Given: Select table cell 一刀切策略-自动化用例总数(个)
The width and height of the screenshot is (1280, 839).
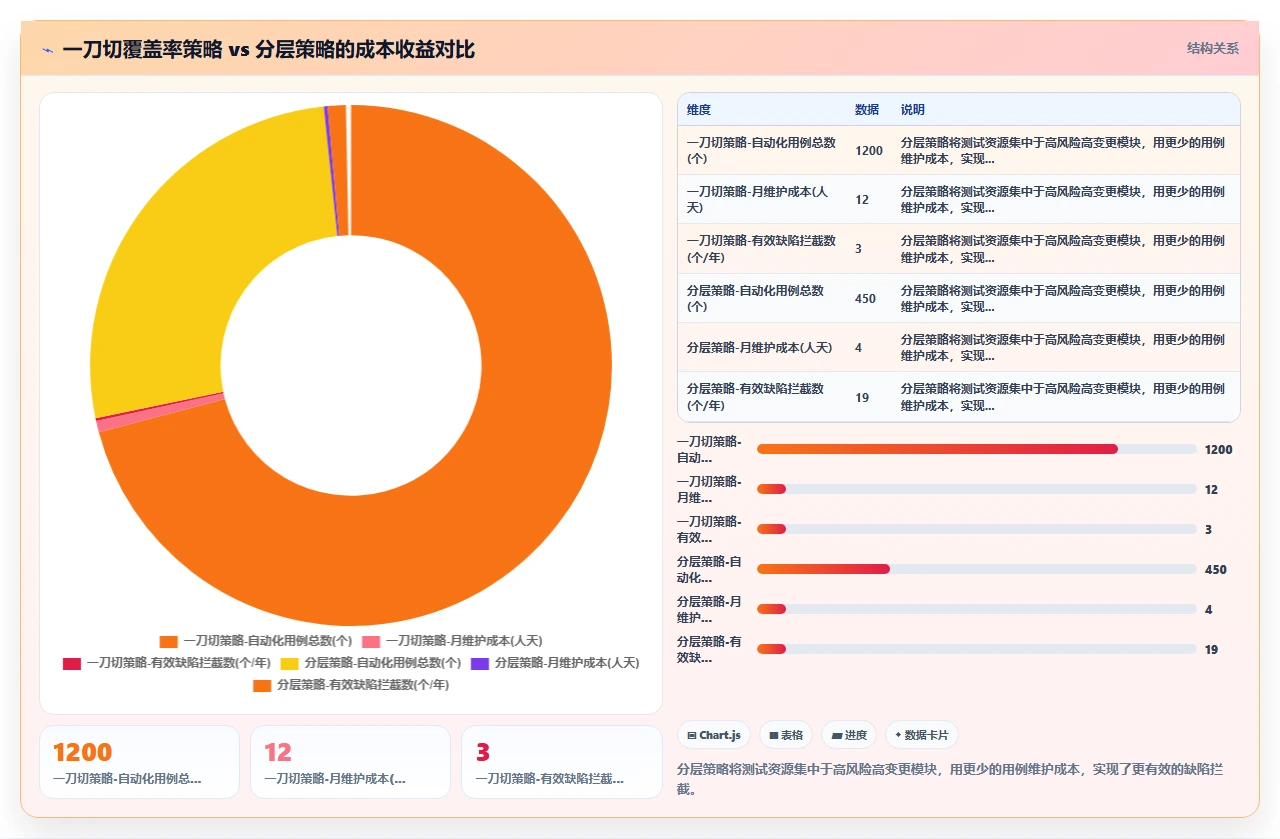Looking at the screenshot, I should coord(762,150).
